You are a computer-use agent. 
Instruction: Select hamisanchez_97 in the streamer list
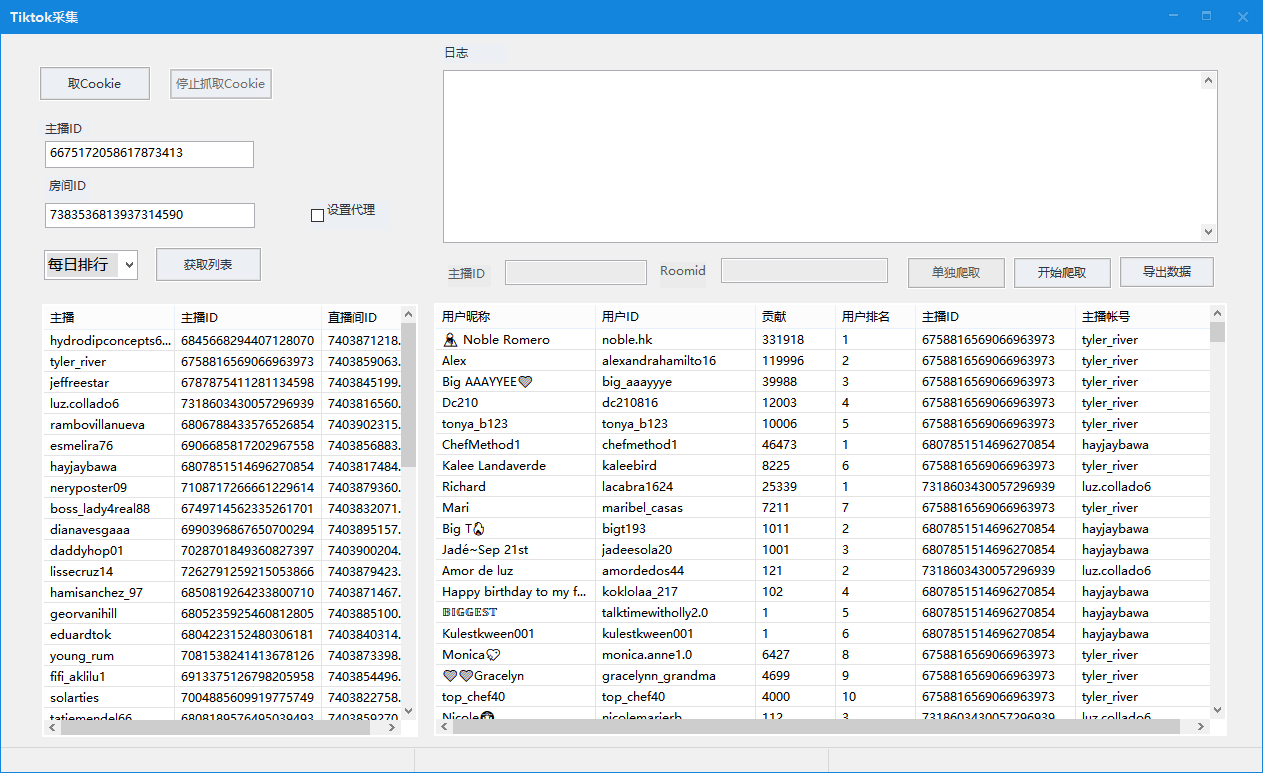click(222, 592)
